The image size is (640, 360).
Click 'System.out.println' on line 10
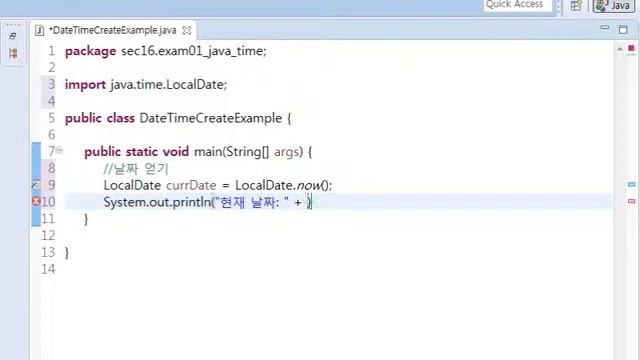(157, 202)
